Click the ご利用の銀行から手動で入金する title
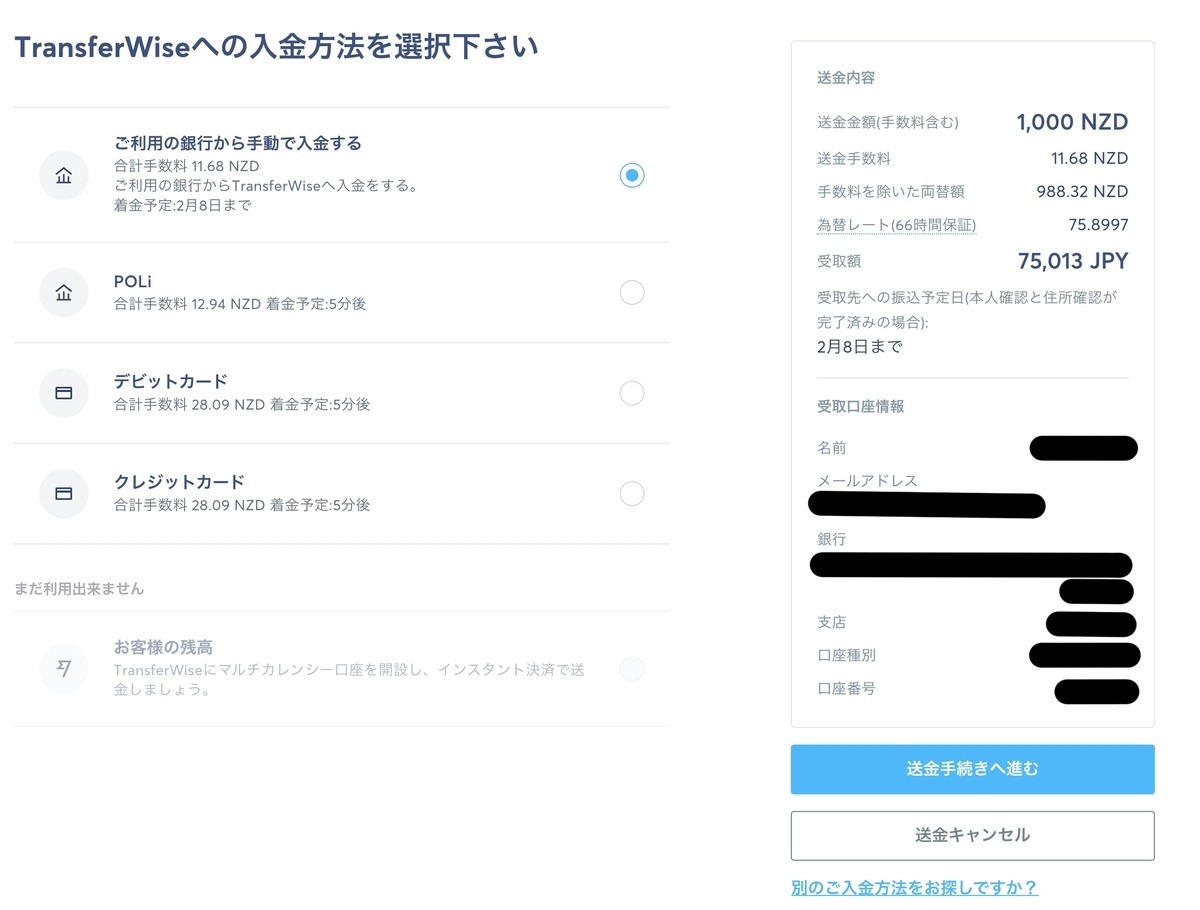This screenshot has width=1200, height=910. (238, 143)
